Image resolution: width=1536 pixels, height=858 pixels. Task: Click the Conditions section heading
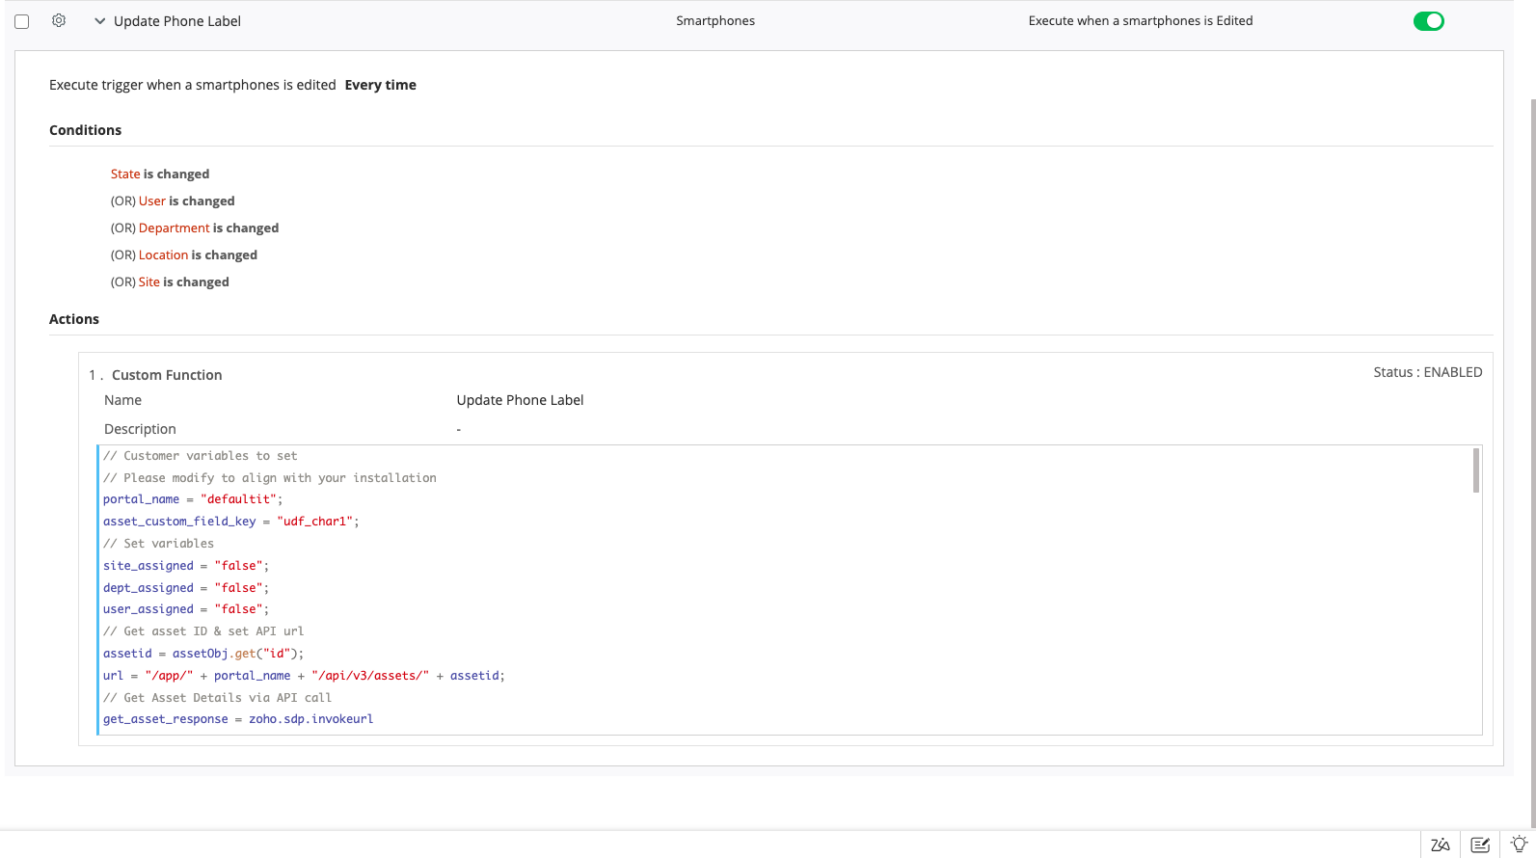(85, 130)
